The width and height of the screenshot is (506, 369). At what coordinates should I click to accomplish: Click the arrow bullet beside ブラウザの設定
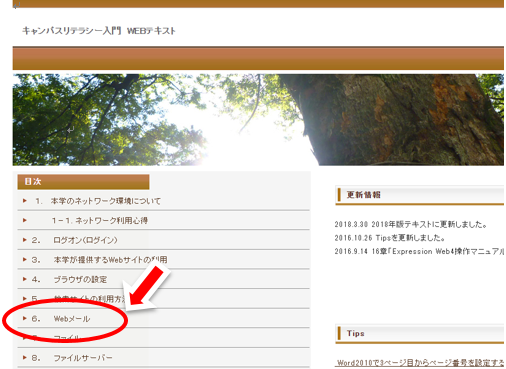coord(25,279)
